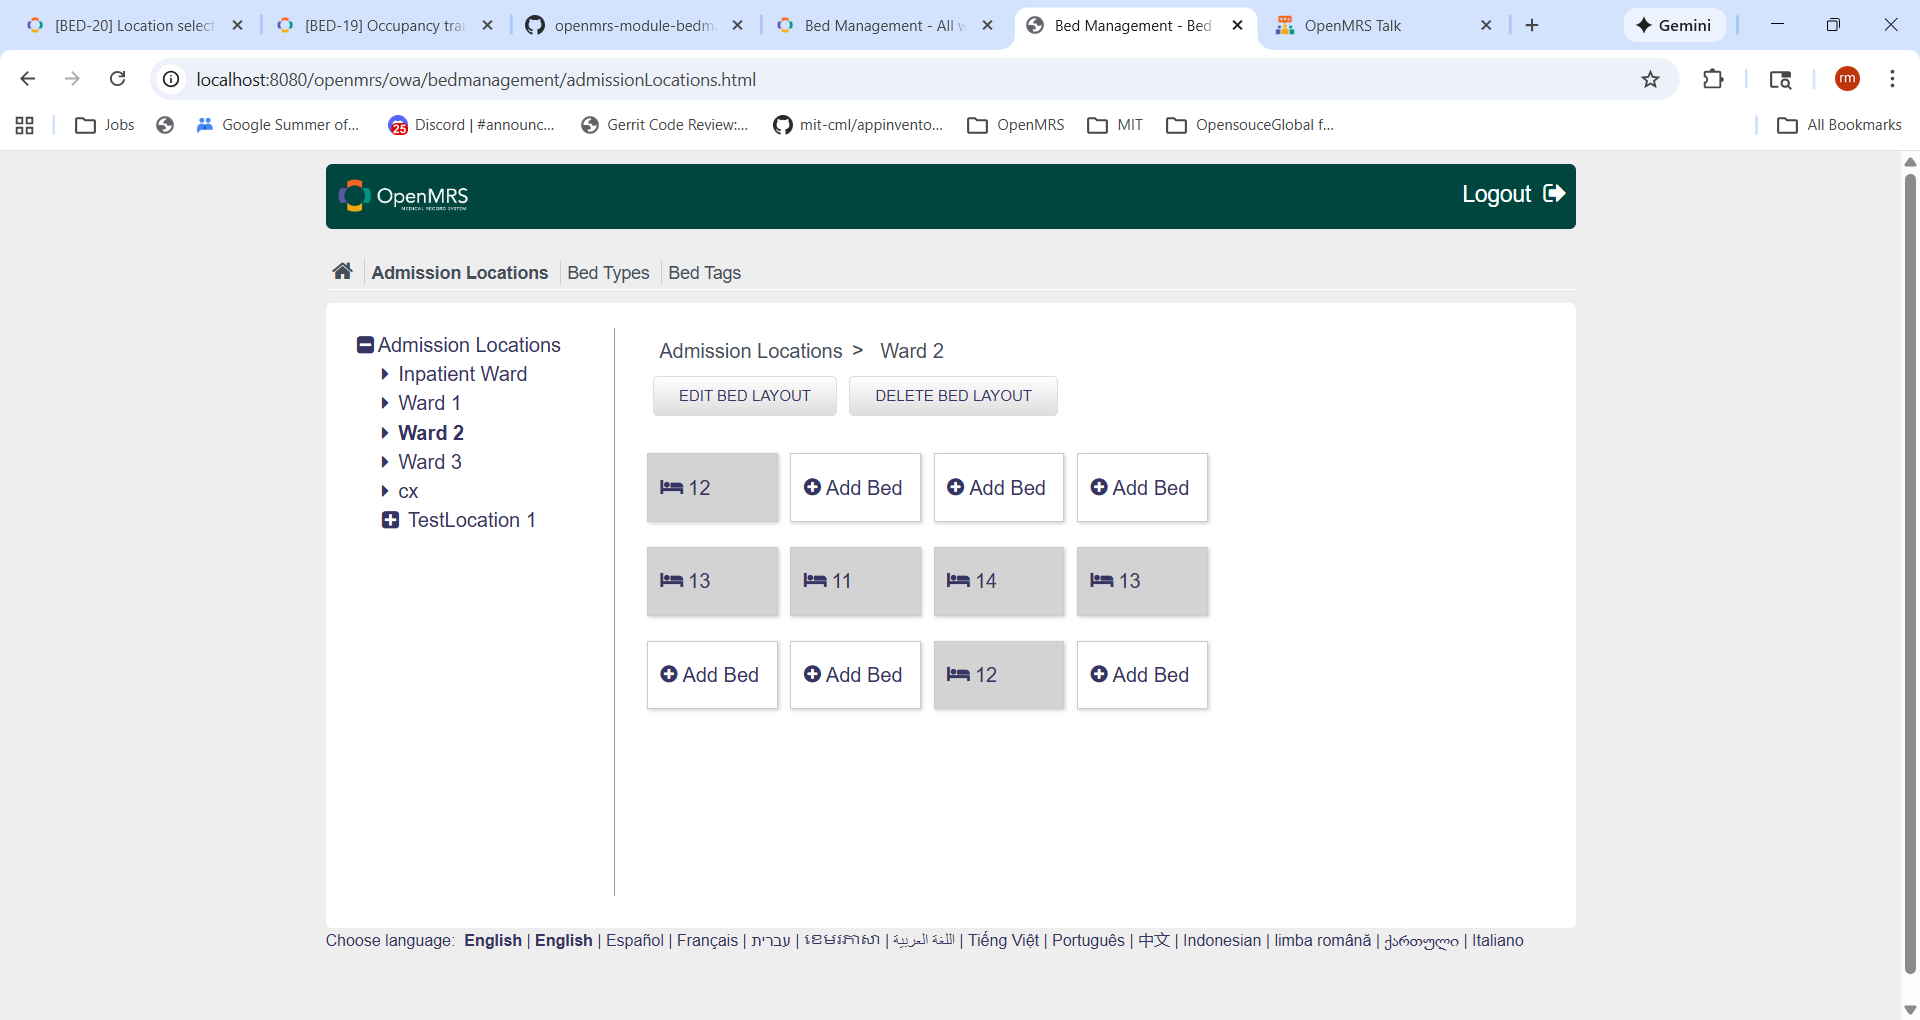Expand the Inpatient Ward tree arrow
The image size is (1920, 1020).
click(385, 374)
